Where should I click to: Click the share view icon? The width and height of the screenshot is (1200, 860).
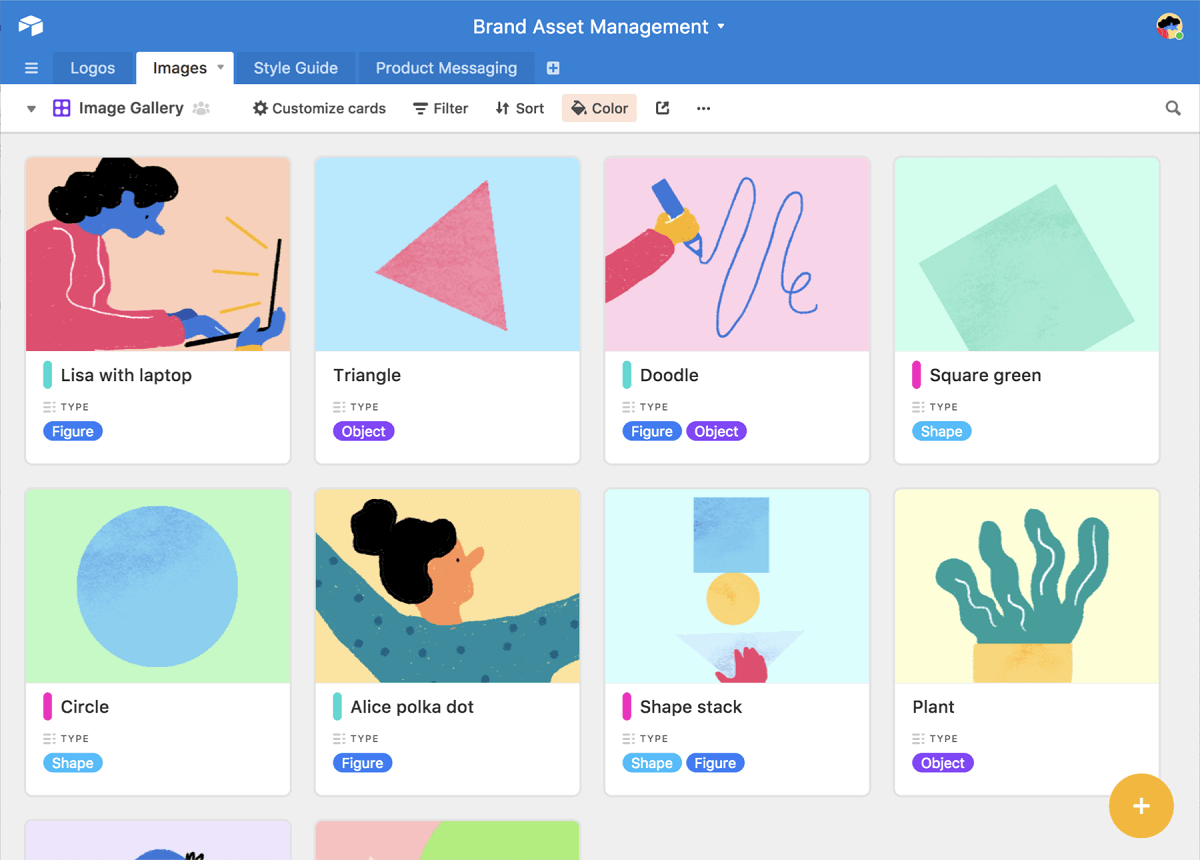[662, 108]
